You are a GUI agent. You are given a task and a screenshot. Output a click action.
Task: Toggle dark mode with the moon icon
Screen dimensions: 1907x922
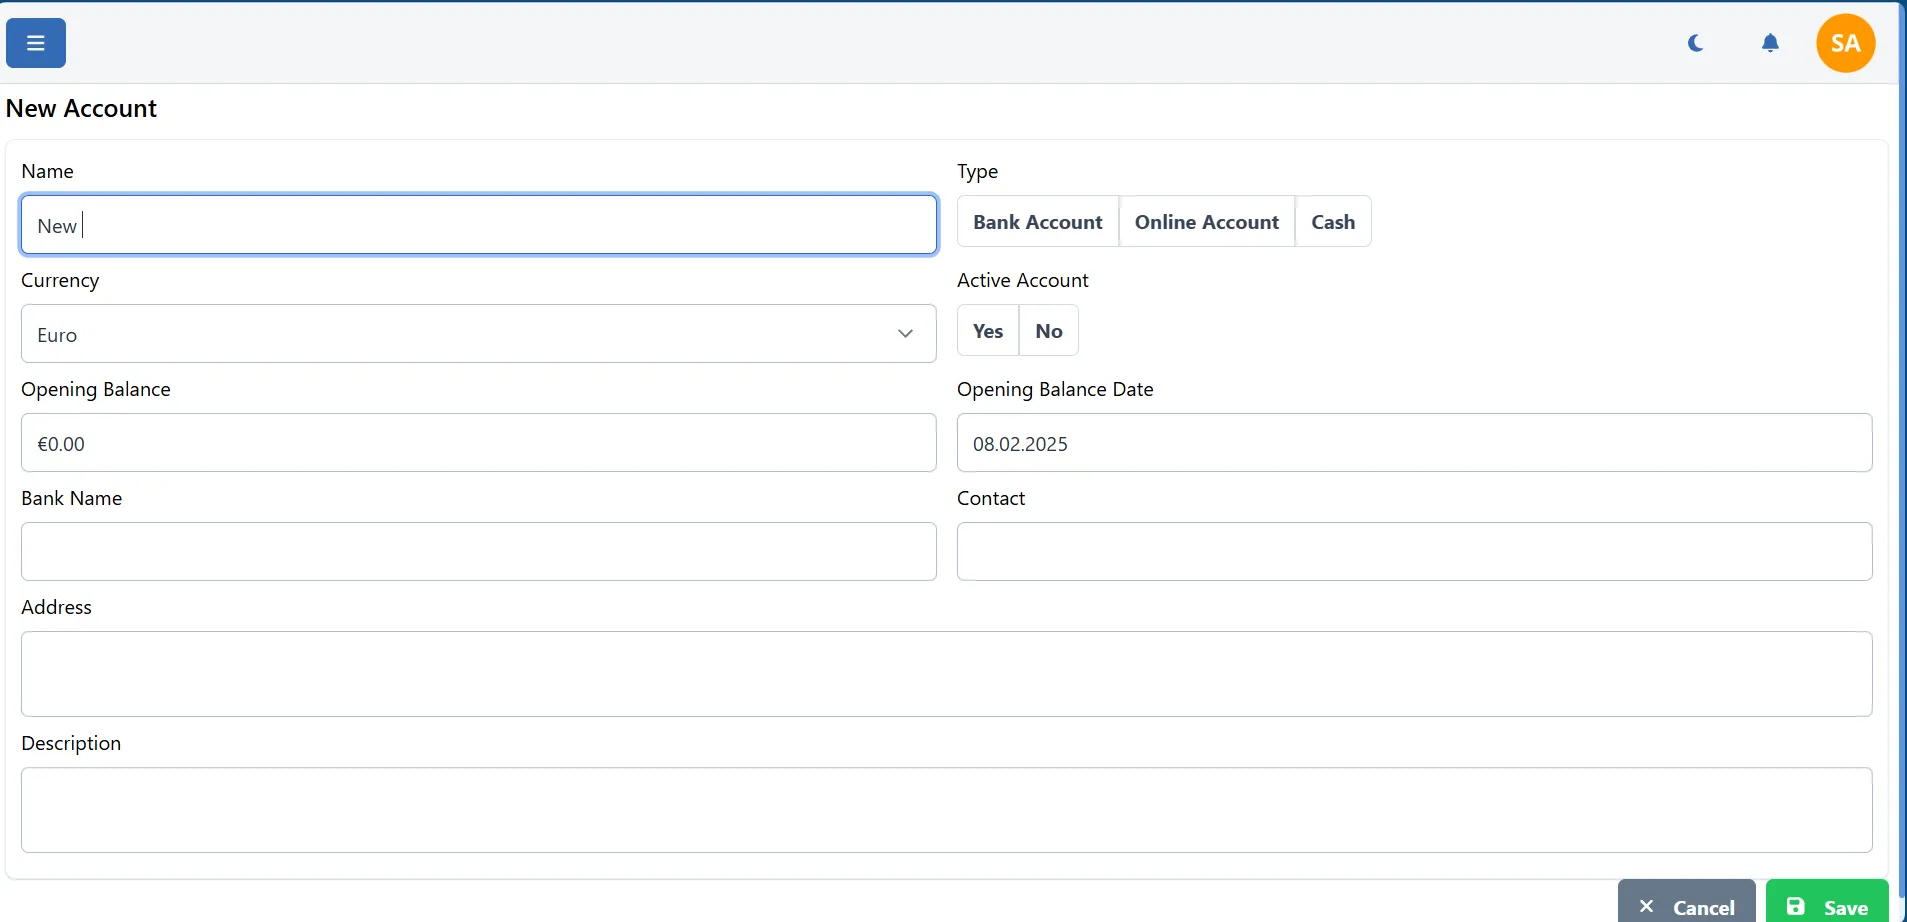point(1694,42)
